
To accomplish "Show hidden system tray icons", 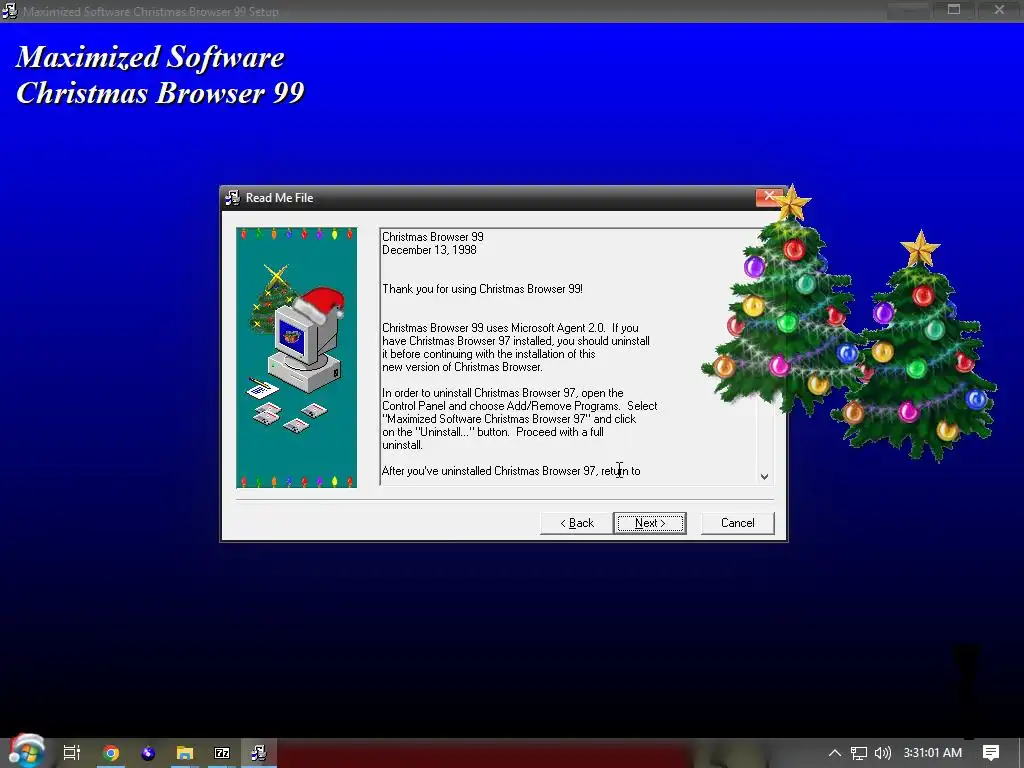I will coord(835,753).
